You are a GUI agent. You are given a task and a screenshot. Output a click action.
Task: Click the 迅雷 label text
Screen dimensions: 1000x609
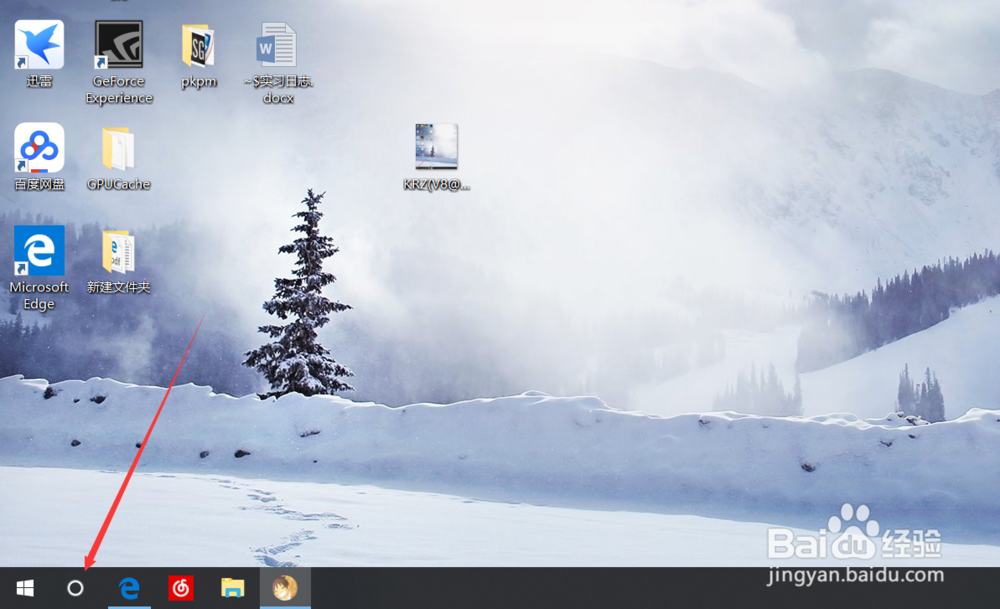(x=39, y=81)
